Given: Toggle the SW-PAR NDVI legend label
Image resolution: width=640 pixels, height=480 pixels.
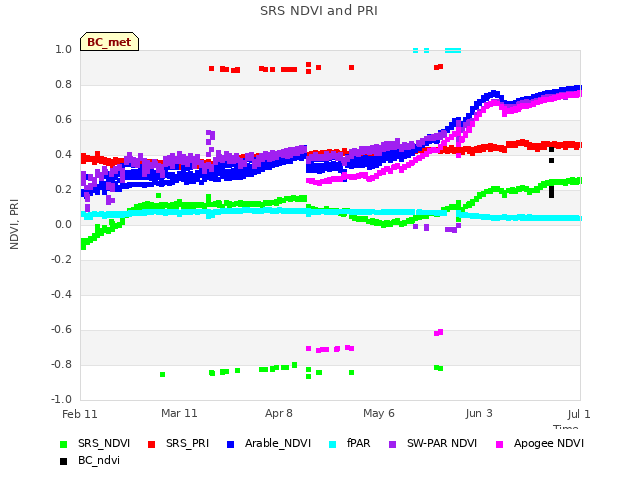Looking at the screenshot, I should pos(442,444).
